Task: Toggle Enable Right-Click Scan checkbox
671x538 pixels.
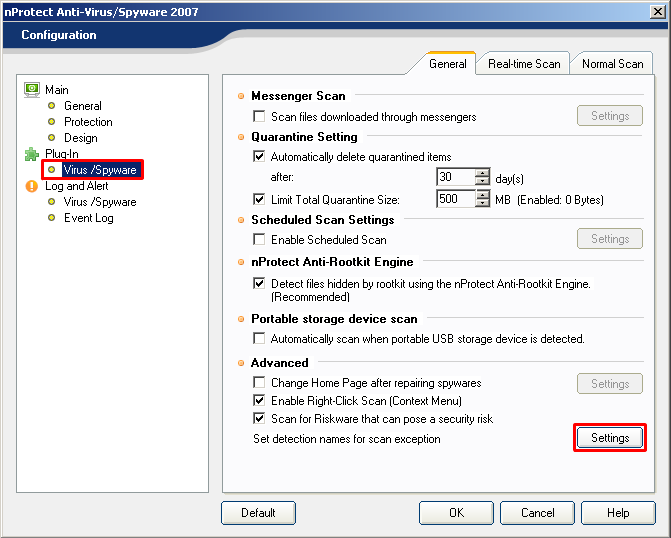Action: [x=259, y=401]
